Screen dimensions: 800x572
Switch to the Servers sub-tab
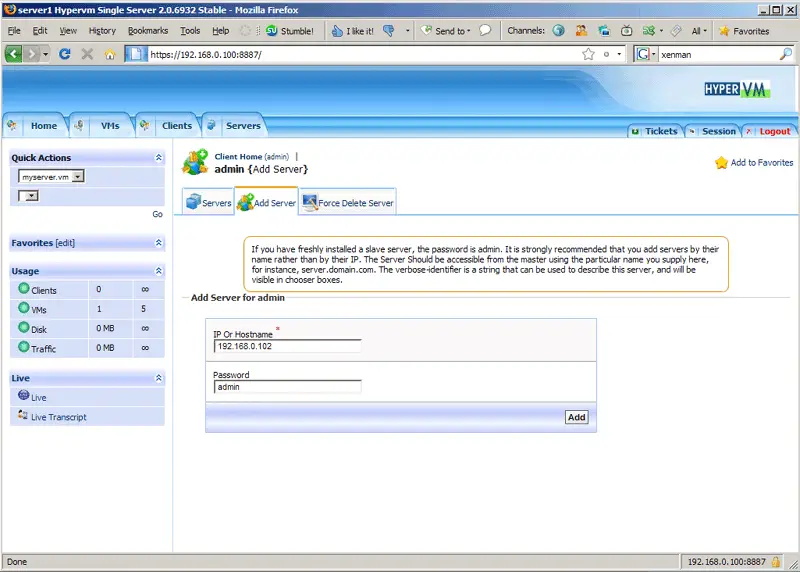208,202
